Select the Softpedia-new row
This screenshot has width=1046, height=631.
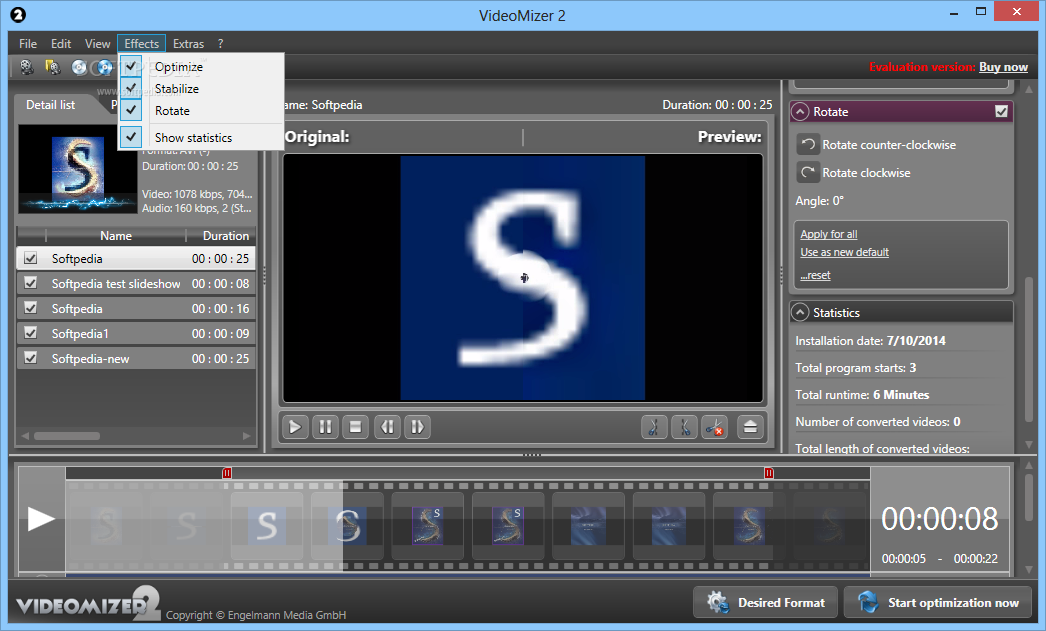click(136, 358)
